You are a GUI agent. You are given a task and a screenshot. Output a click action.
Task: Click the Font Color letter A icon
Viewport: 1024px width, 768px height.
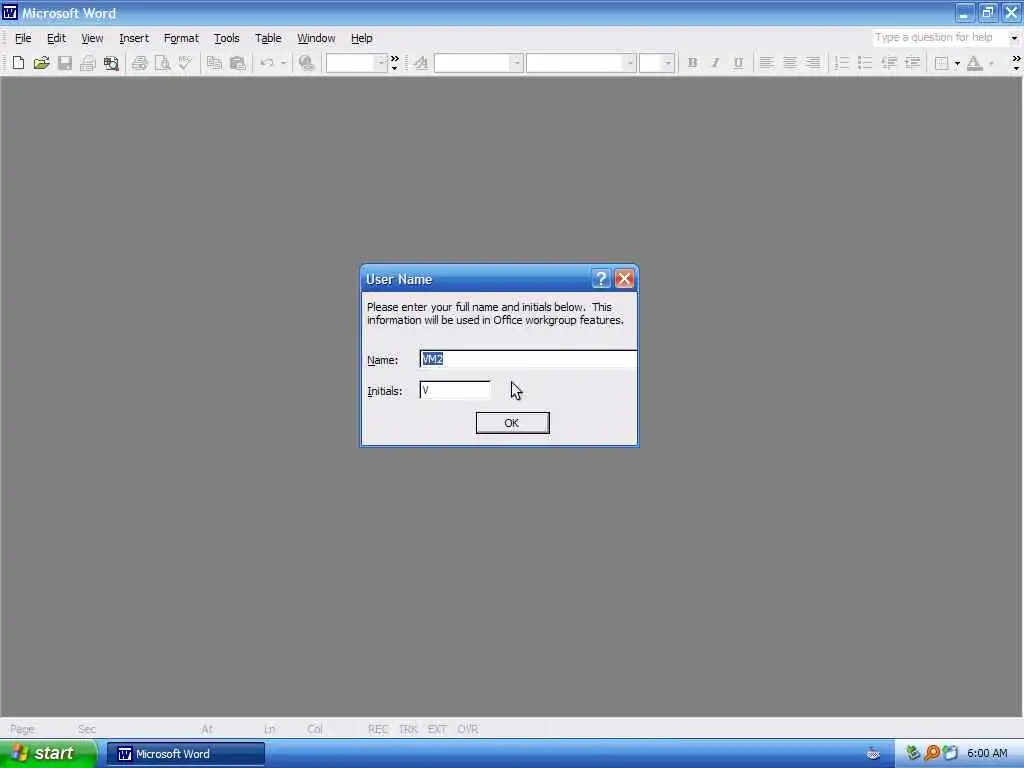click(974, 63)
